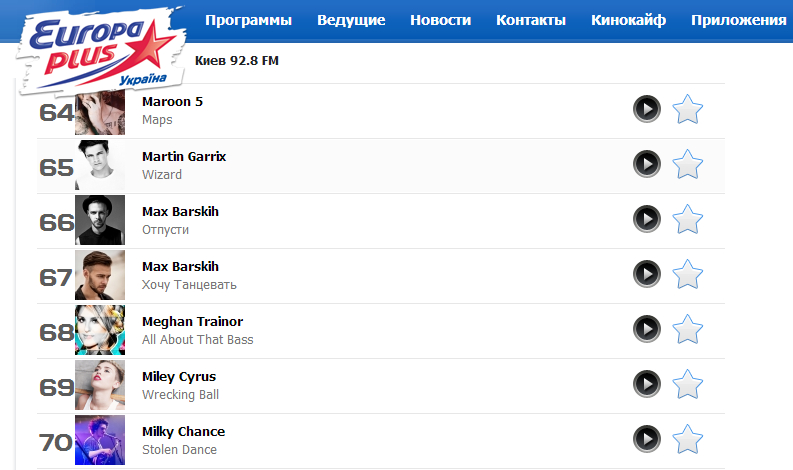
Task: Play Maroon 5 Maps track
Action: pos(647,109)
